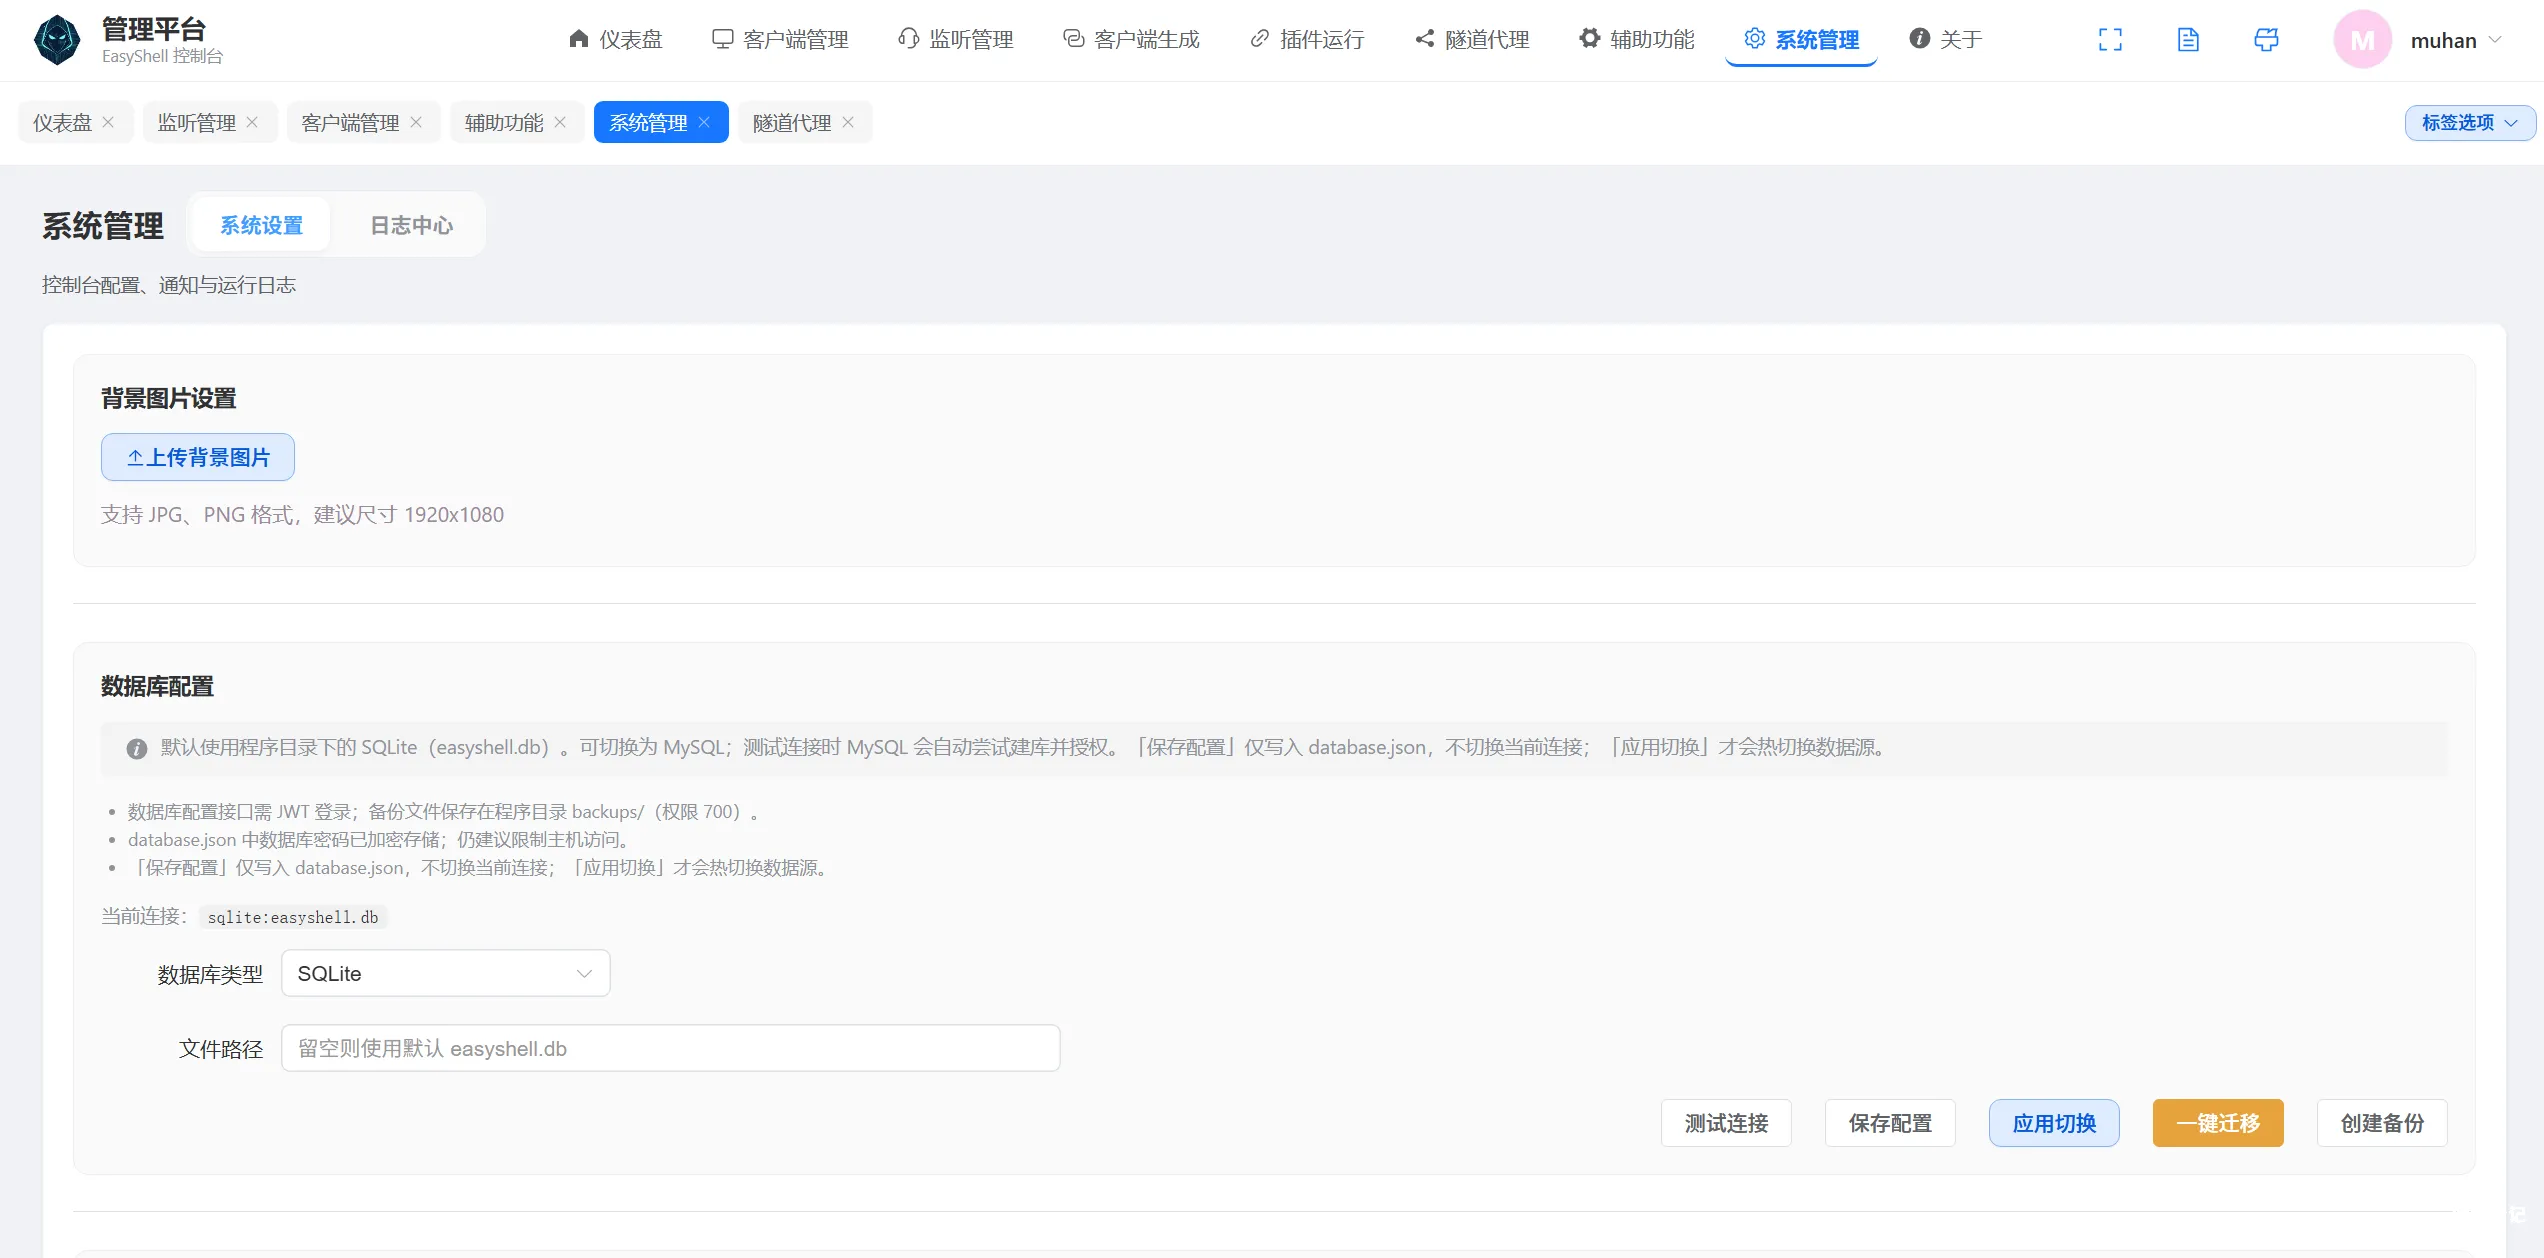
Task: Switch to the 客户端管理 page tab
Action: click(350, 123)
